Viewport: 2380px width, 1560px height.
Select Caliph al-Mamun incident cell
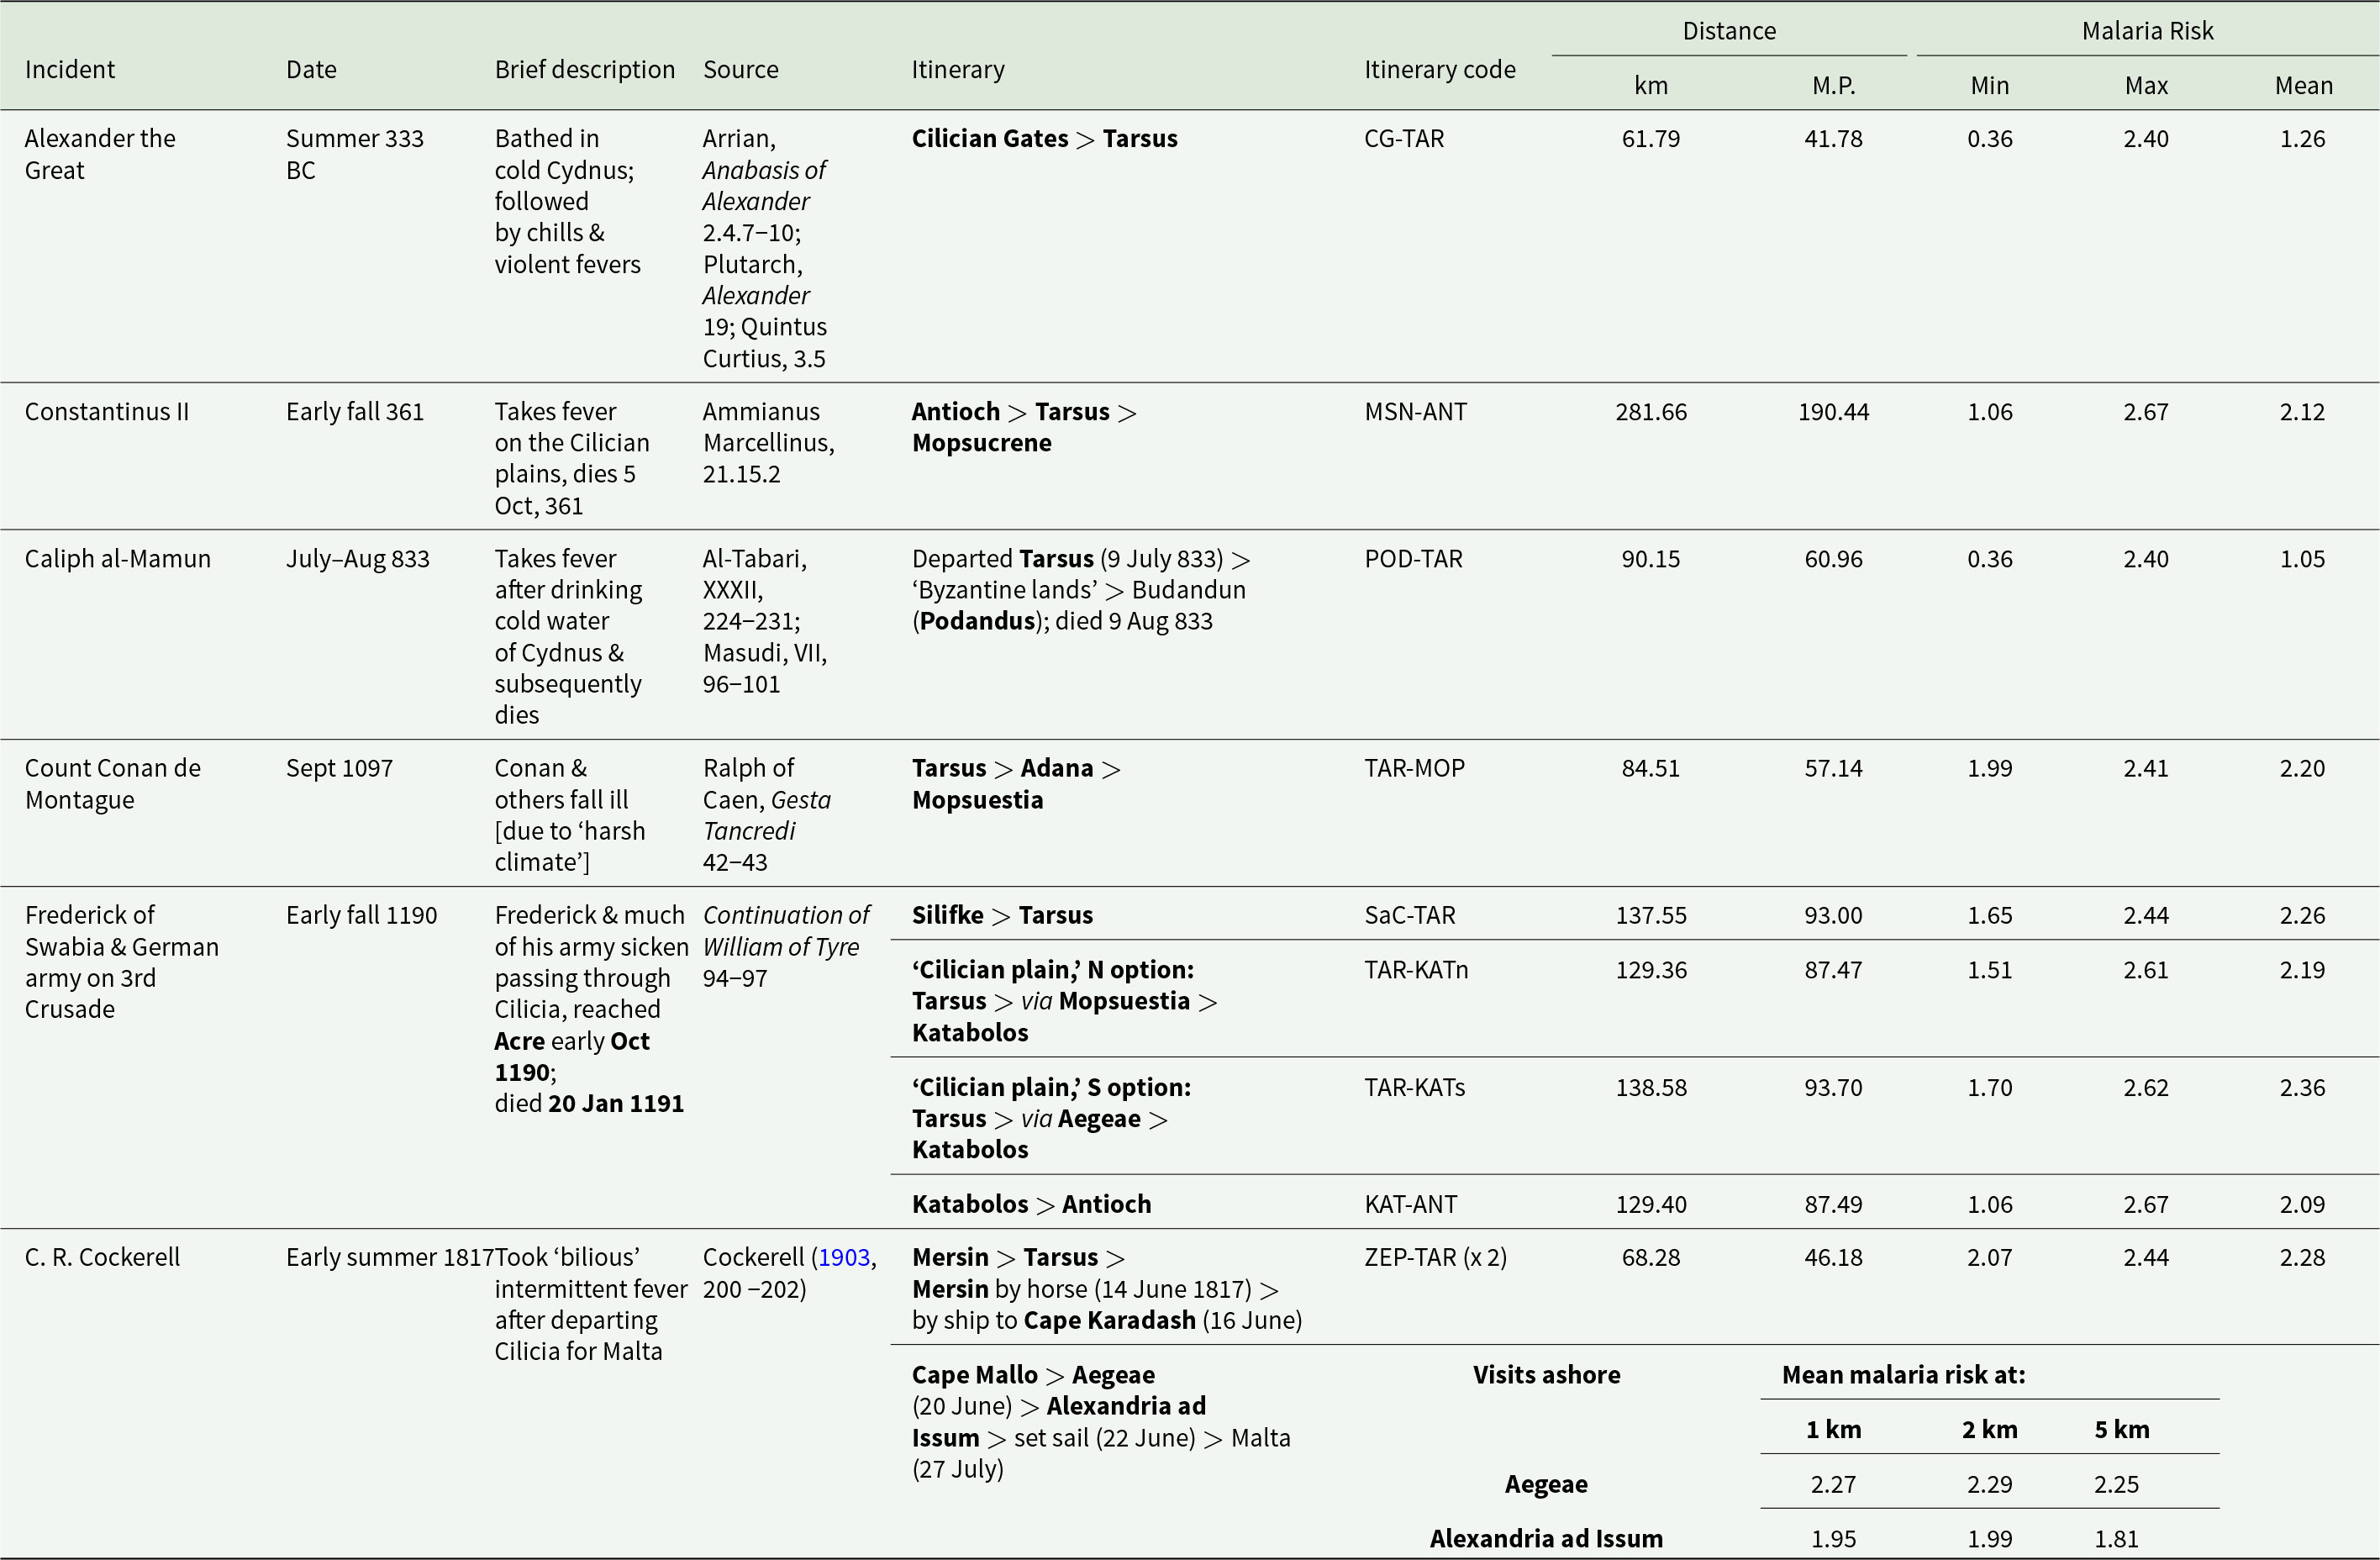(118, 559)
